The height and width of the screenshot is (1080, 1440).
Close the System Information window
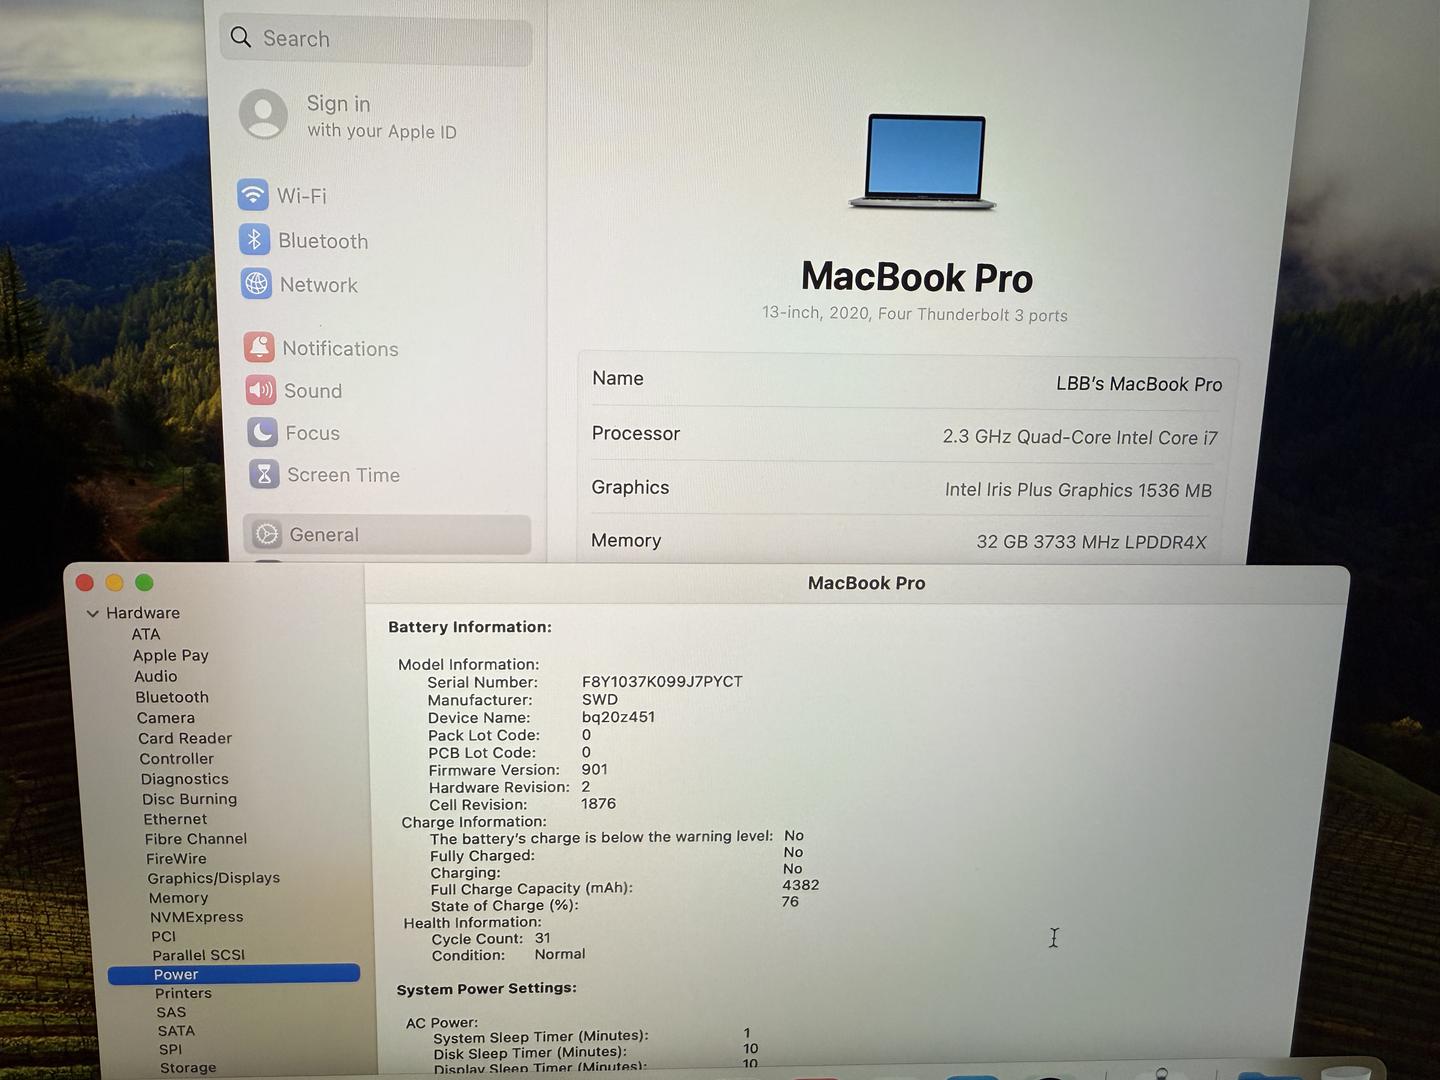pos(85,583)
